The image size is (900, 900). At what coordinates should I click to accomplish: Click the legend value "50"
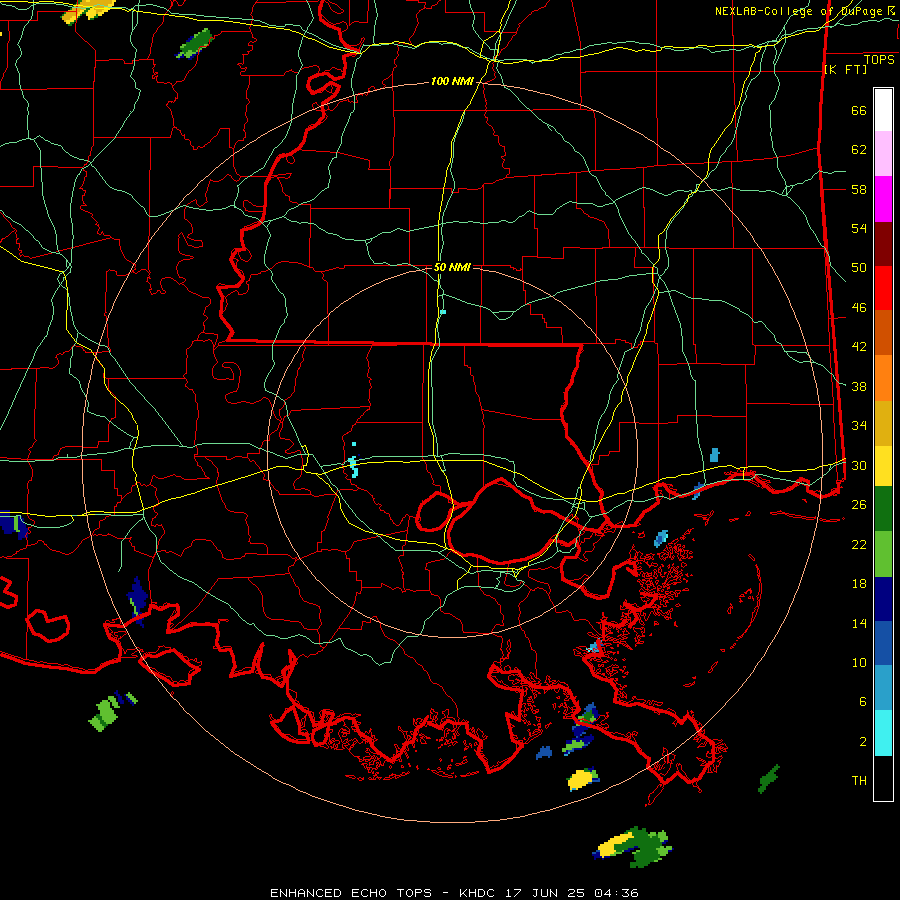[x=859, y=268]
